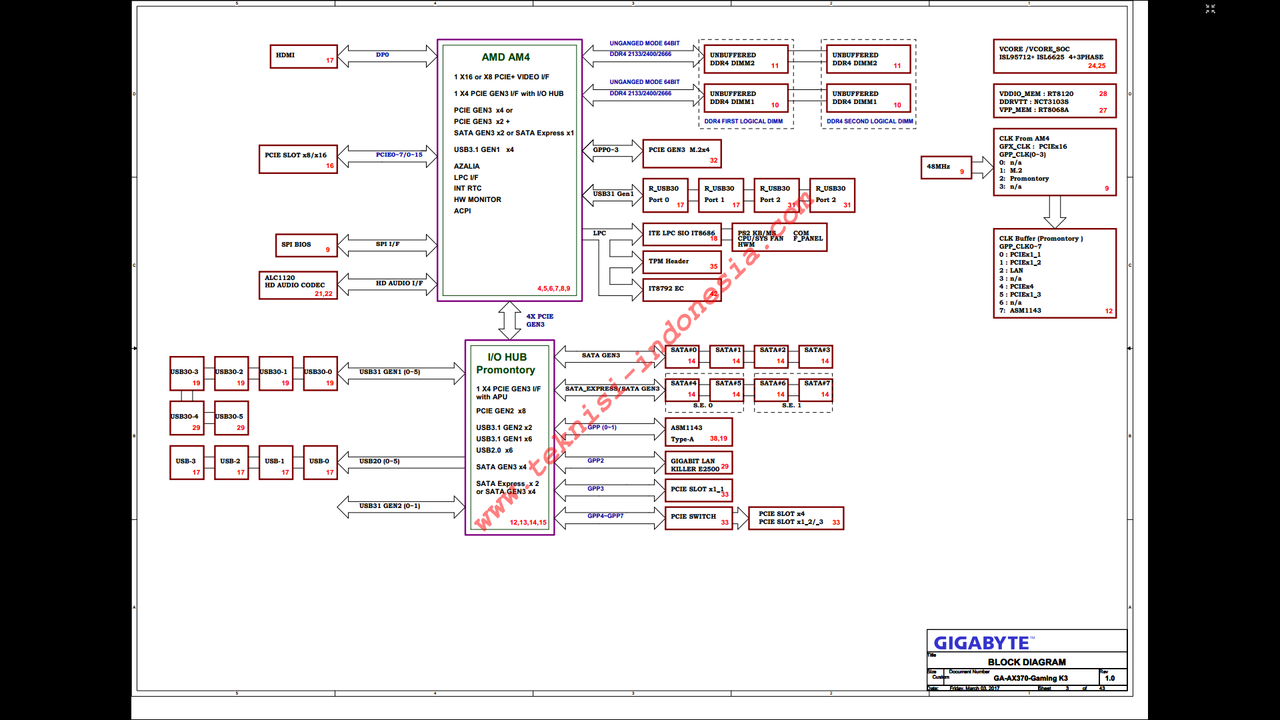The width and height of the screenshot is (1280, 720).
Task: Click the HD AUDIO I/F bus label
Action: tap(400, 283)
